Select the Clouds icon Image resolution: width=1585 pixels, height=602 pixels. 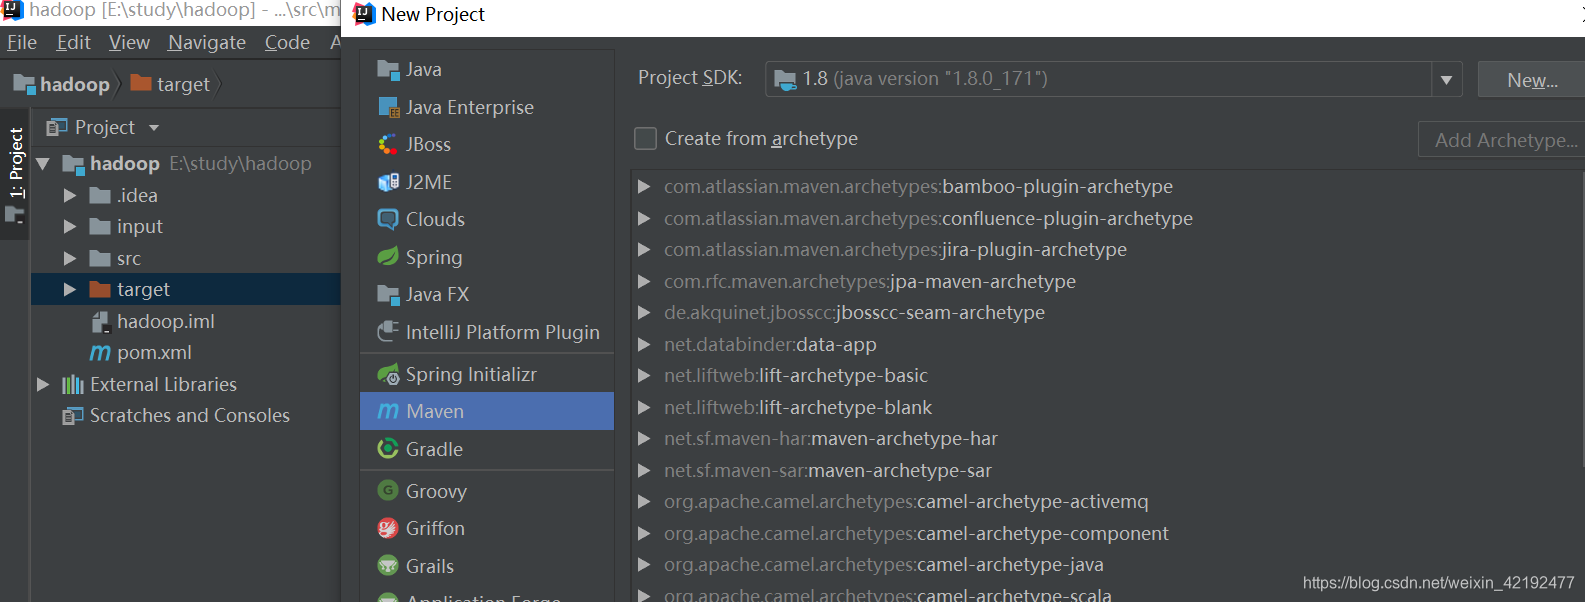coord(388,219)
